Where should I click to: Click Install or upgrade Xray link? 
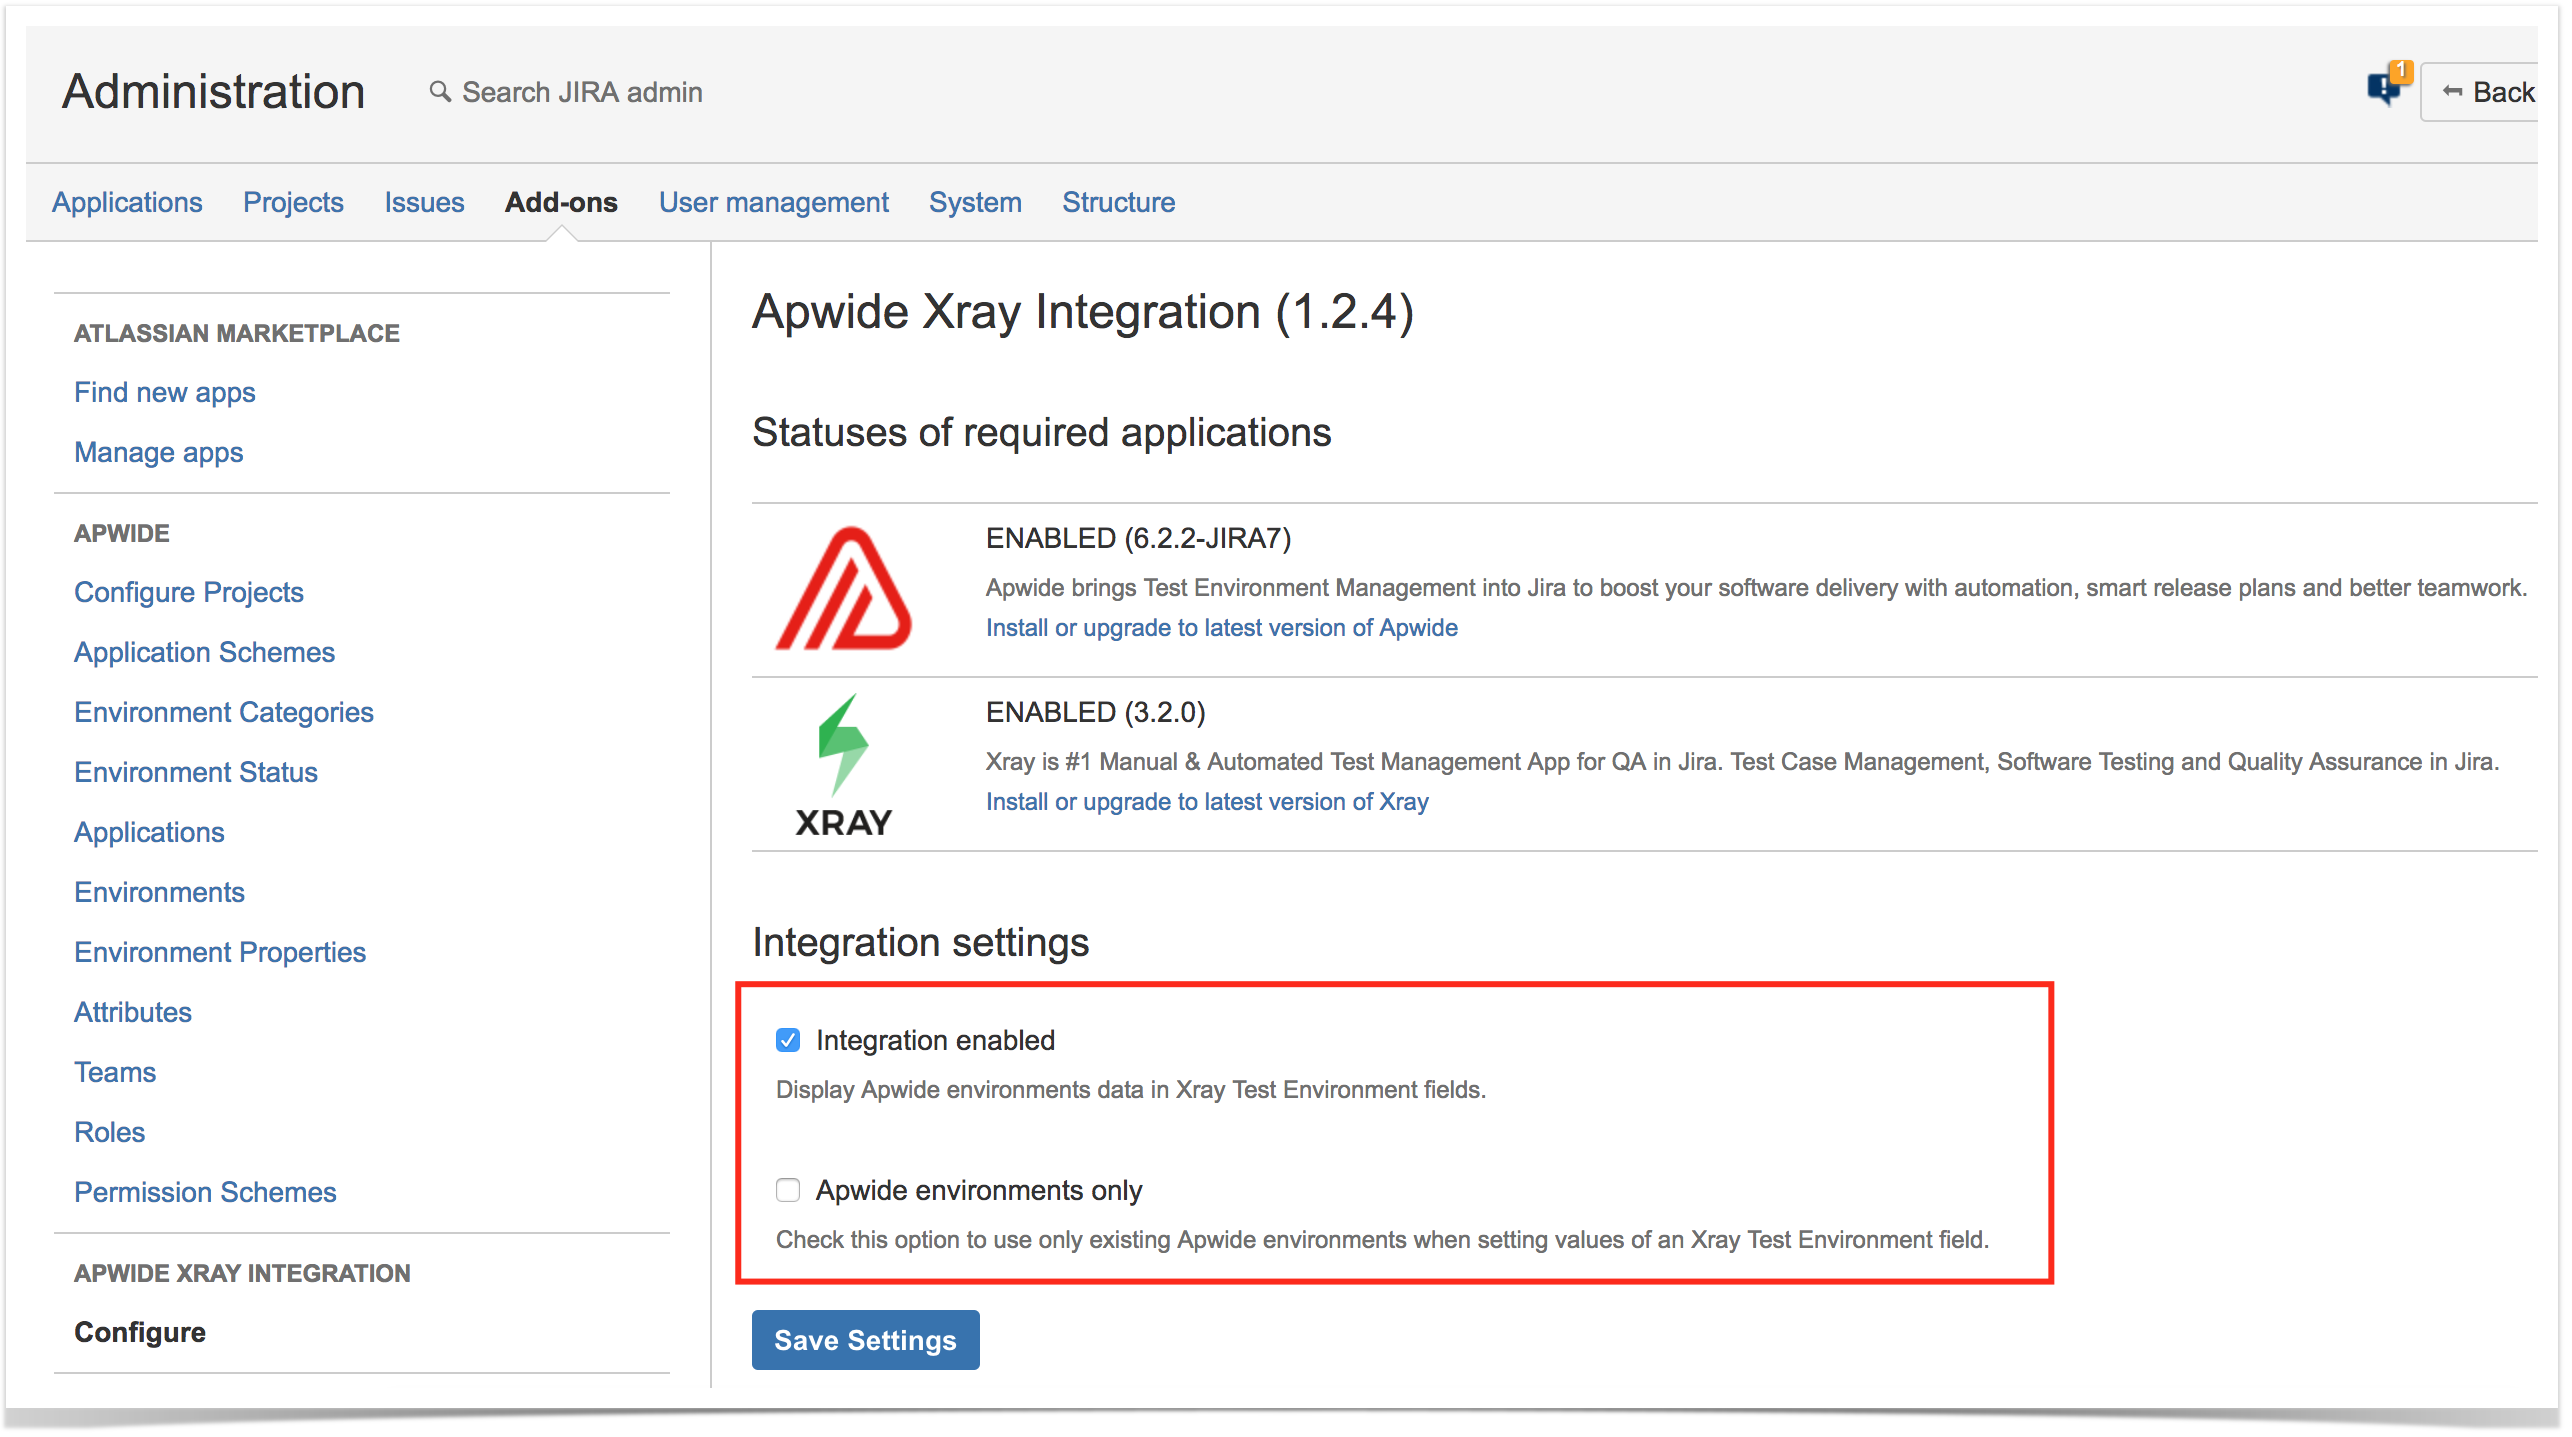(1207, 801)
